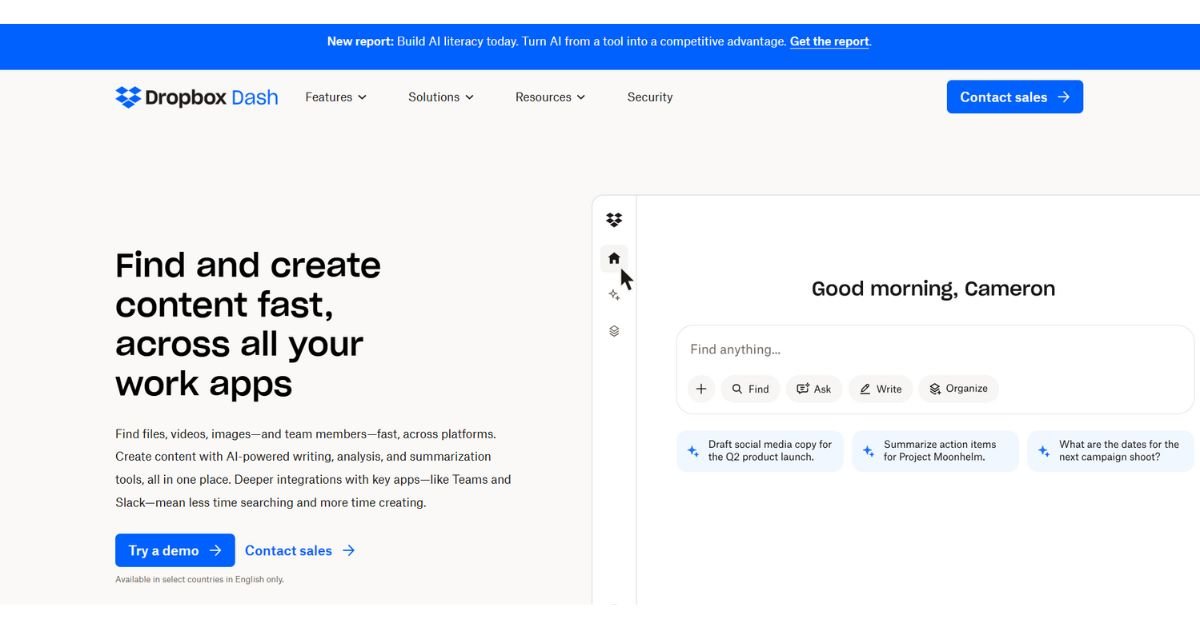Image resolution: width=1200 pixels, height=628 pixels.
Task: Open the Solutions dropdown menu
Action: [440, 97]
